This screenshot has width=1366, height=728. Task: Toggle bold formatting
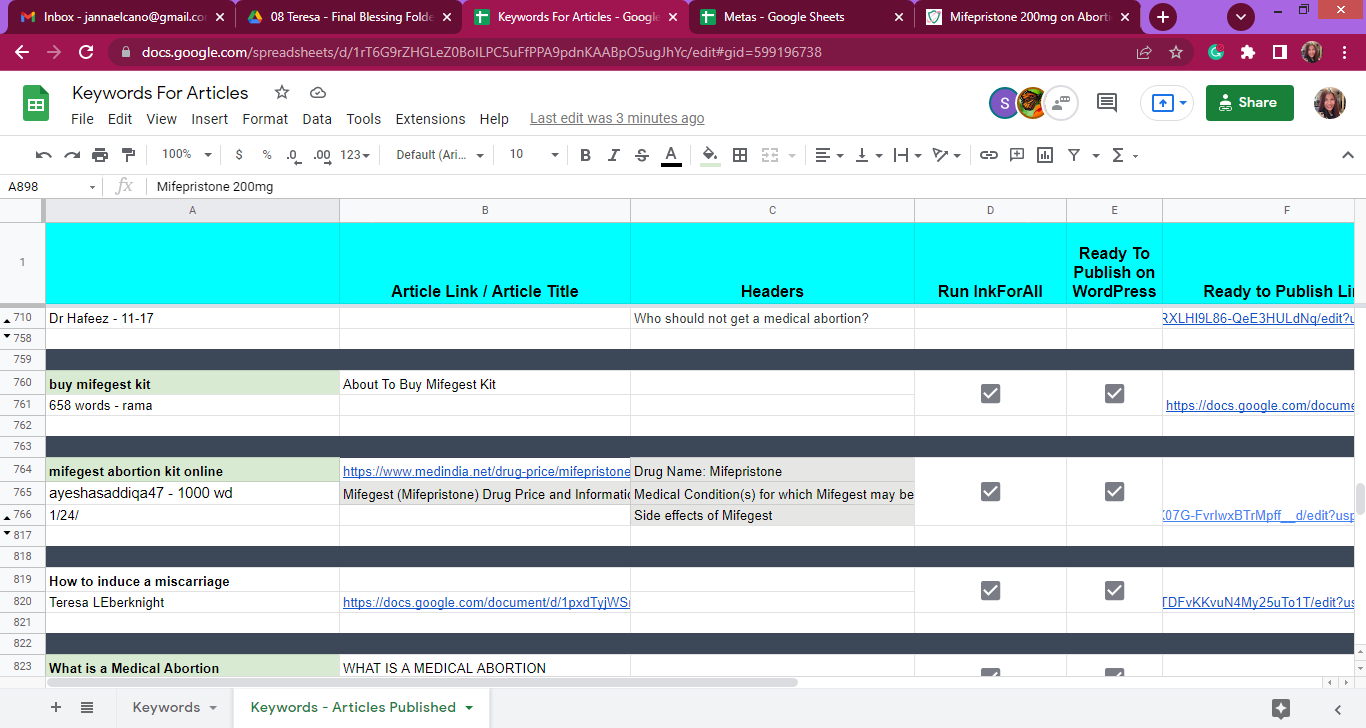tap(585, 155)
